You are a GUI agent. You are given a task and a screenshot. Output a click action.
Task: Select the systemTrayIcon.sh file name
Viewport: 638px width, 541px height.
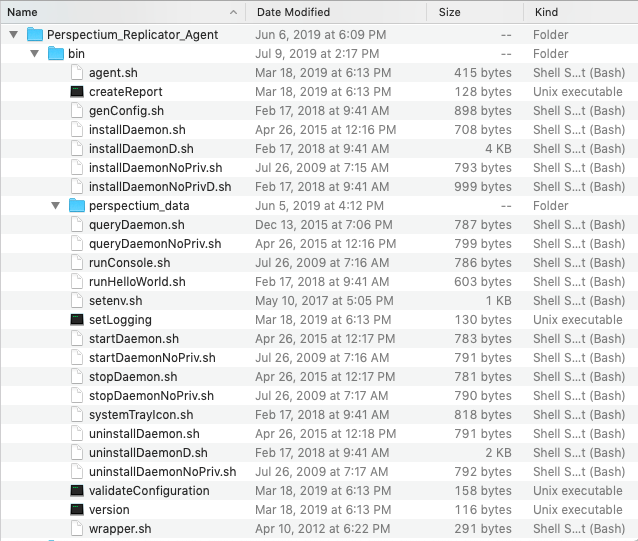coord(141,415)
